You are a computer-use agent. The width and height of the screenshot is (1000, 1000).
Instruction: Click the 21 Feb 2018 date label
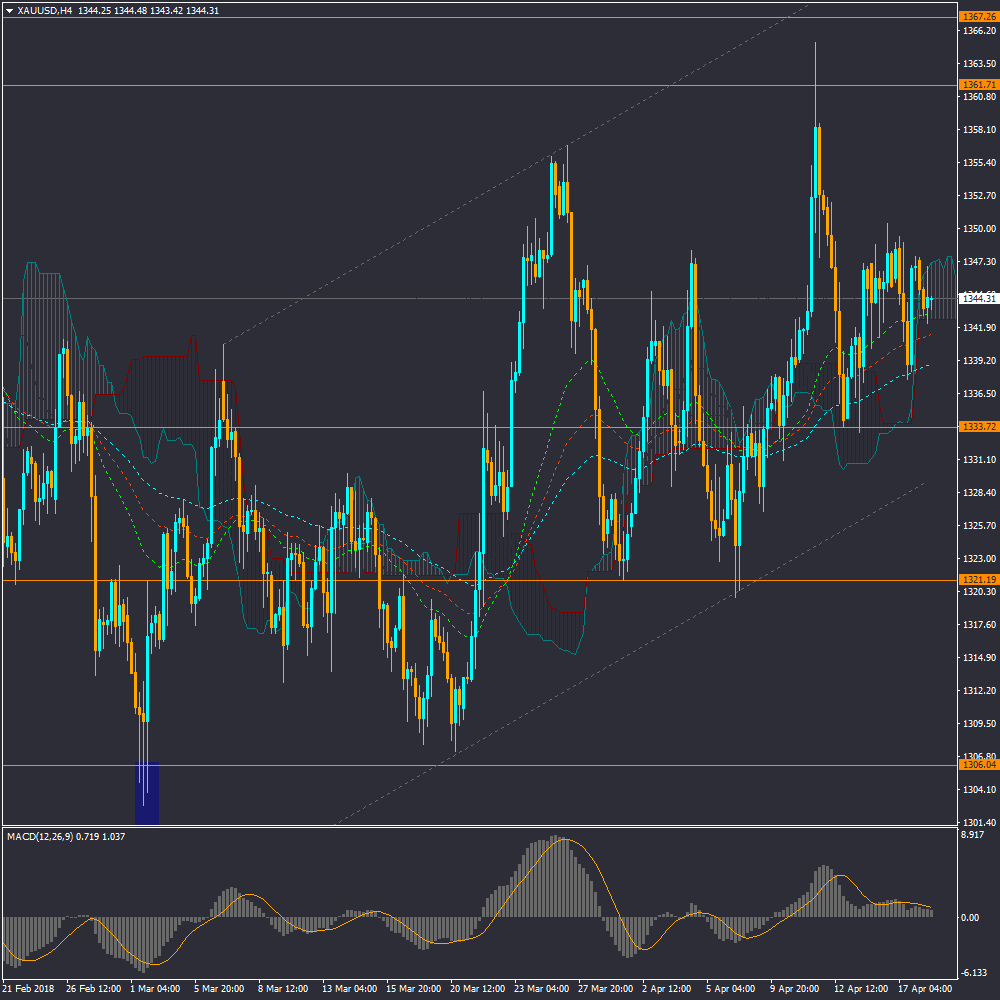(x=29, y=988)
